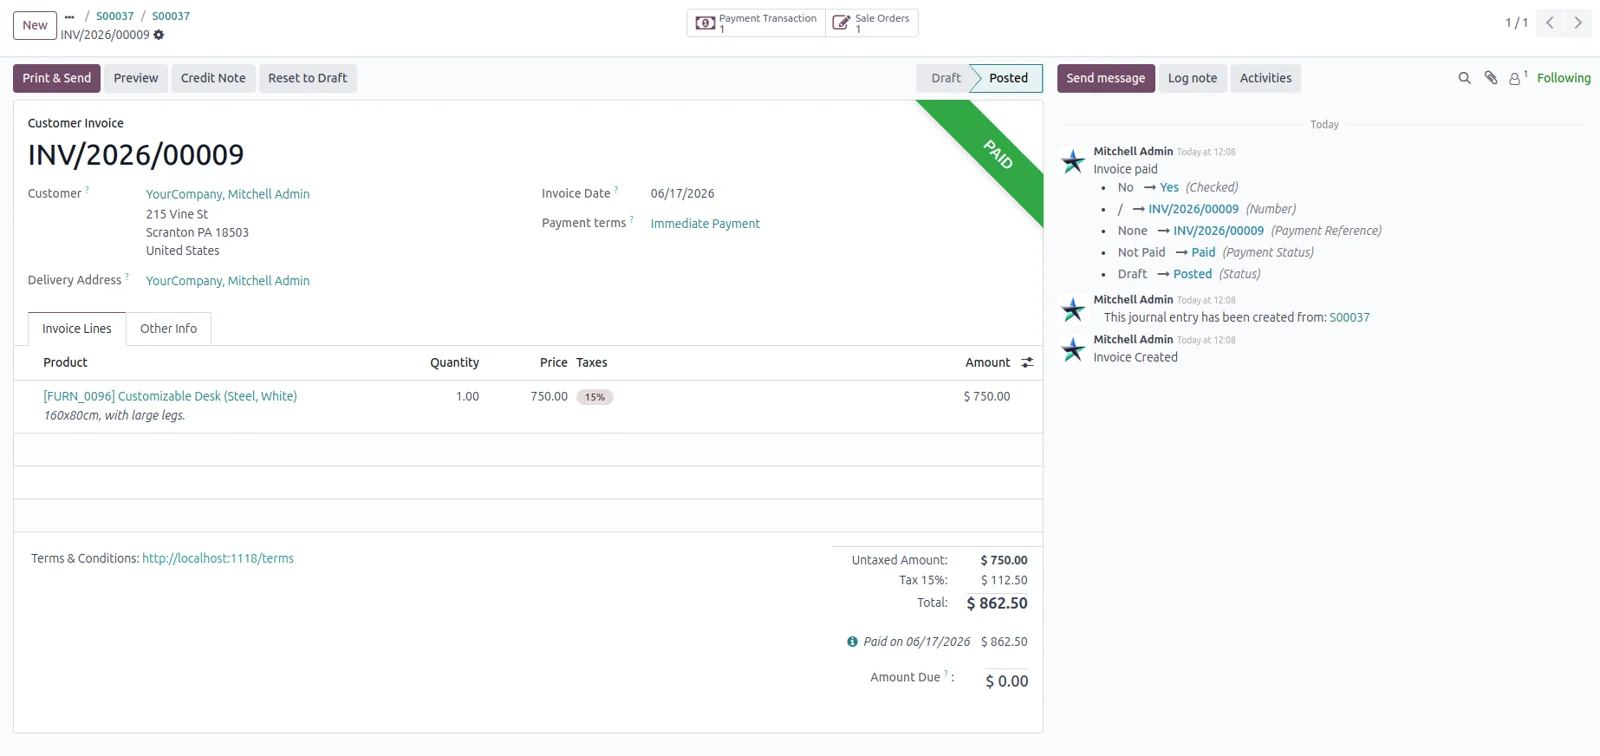Expand breadcrumb ellipsis menu
The image size is (1600, 756).
[69, 16]
